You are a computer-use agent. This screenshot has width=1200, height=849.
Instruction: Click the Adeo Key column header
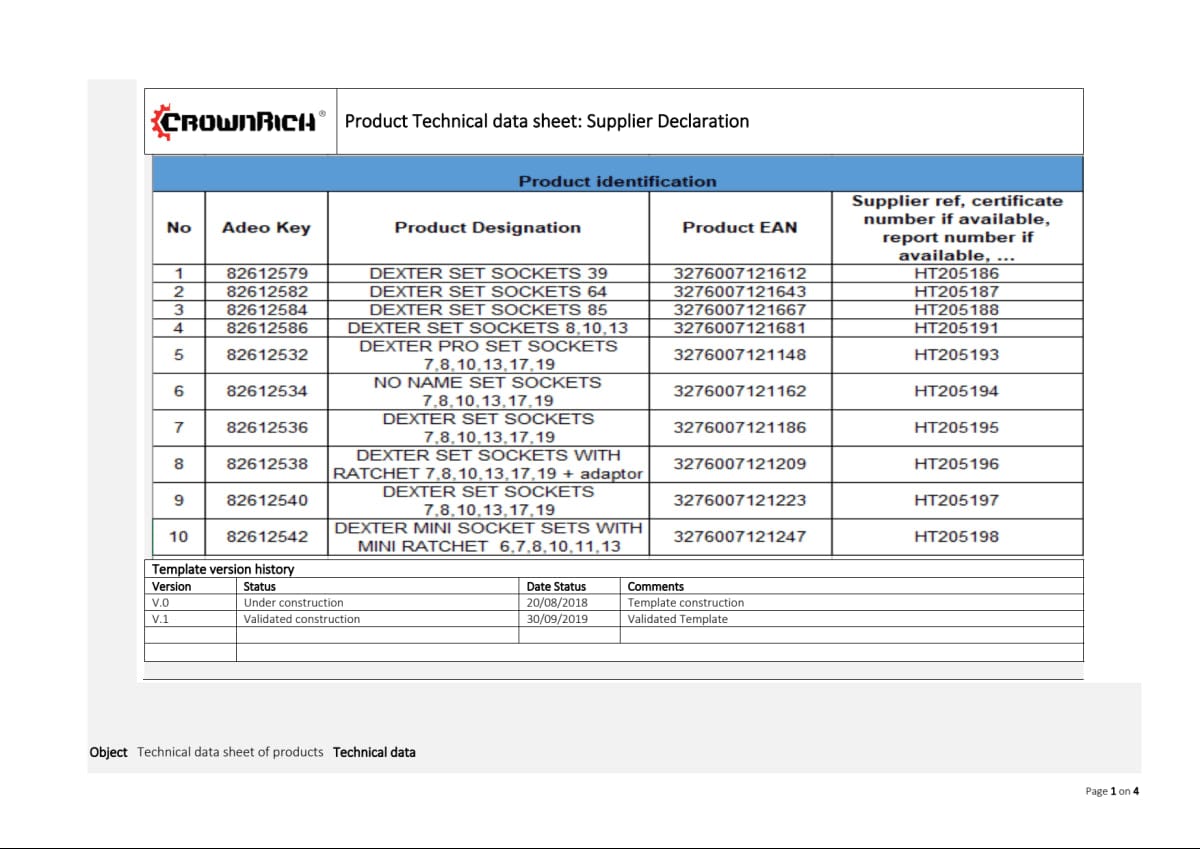[x=266, y=228]
